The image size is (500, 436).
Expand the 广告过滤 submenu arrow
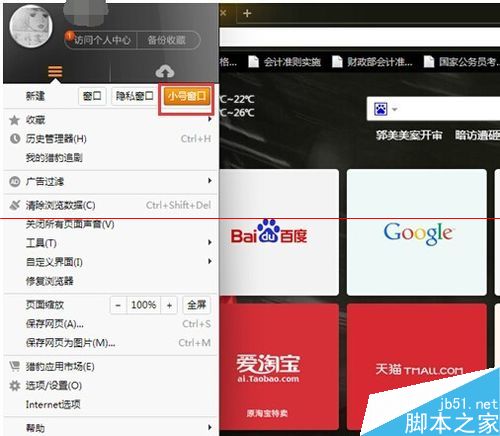(210, 181)
